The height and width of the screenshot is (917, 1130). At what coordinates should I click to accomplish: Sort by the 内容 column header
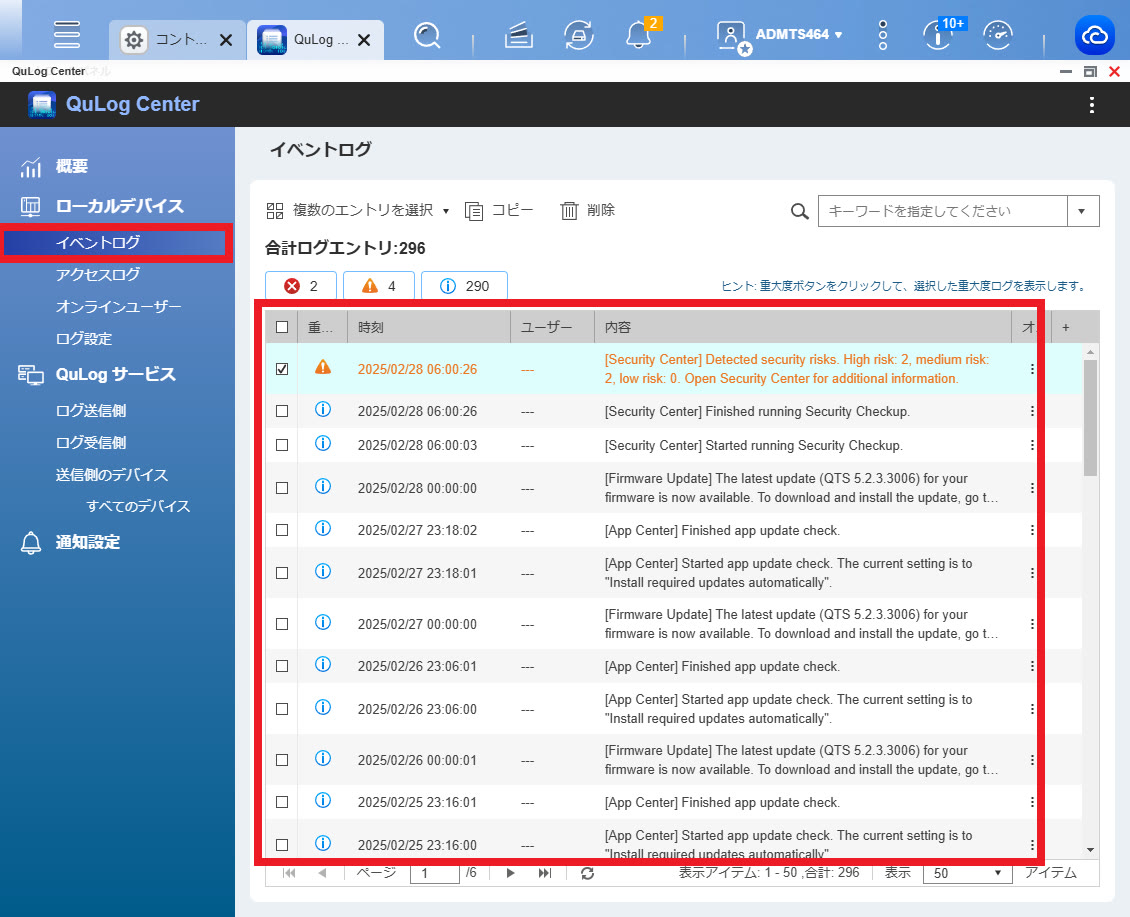[803, 327]
